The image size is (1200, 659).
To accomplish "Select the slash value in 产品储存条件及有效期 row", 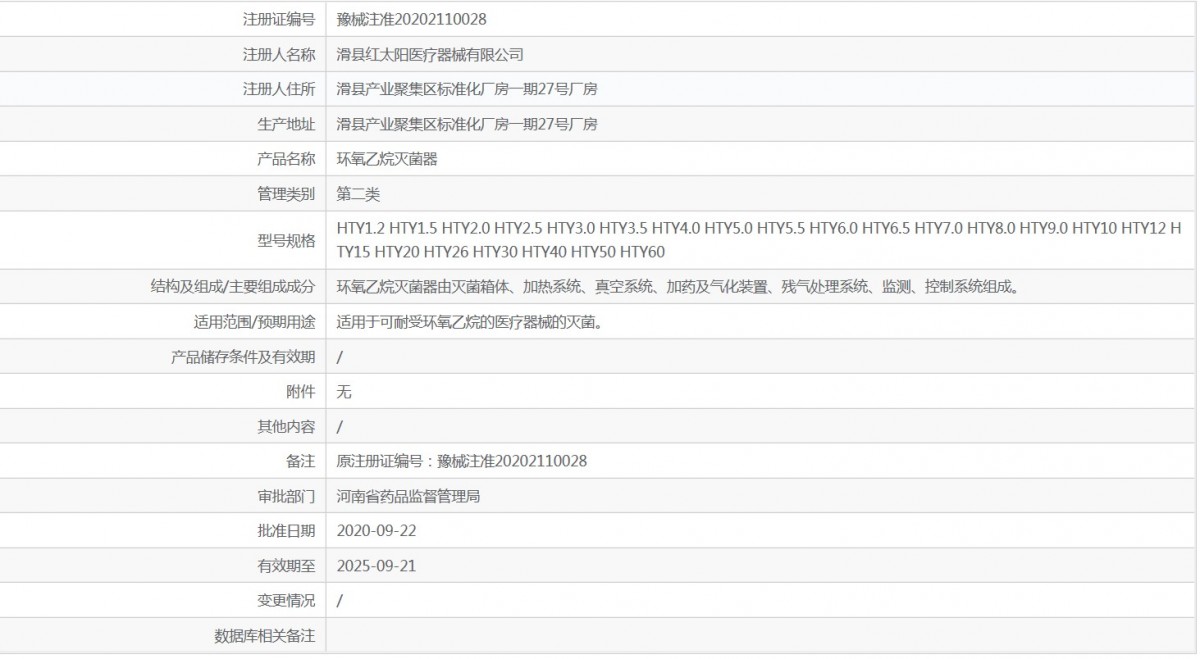I will pos(340,357).
